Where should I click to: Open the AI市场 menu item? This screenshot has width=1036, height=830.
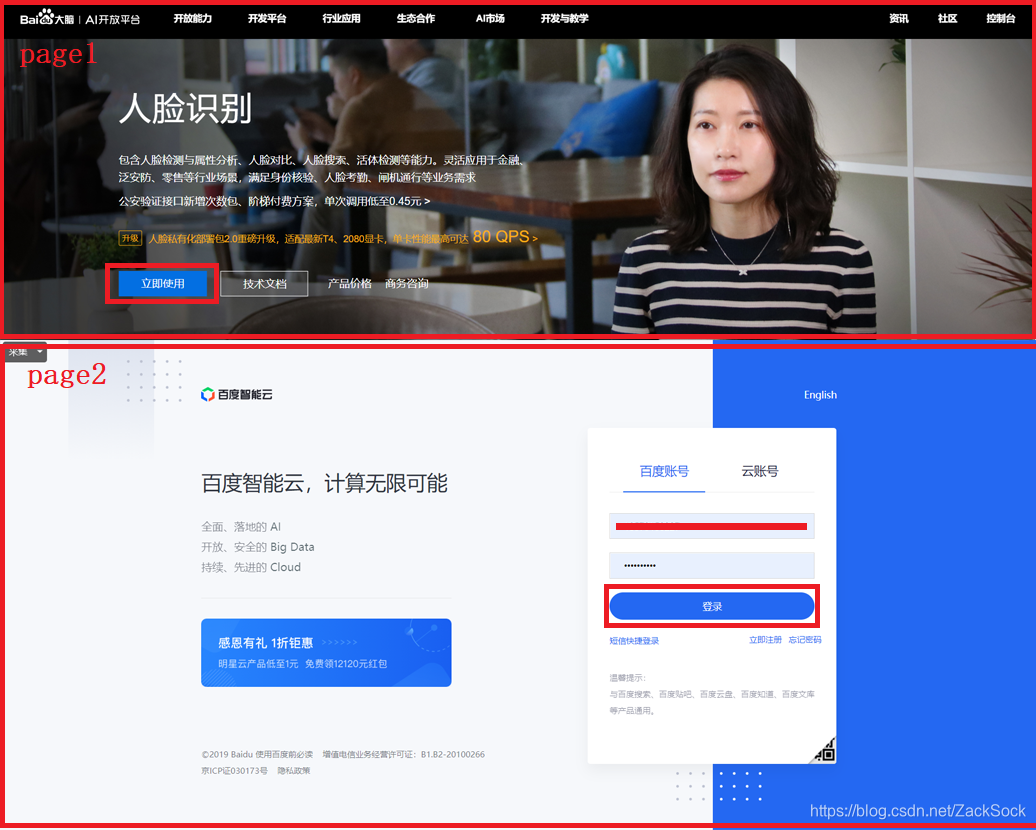490,19
